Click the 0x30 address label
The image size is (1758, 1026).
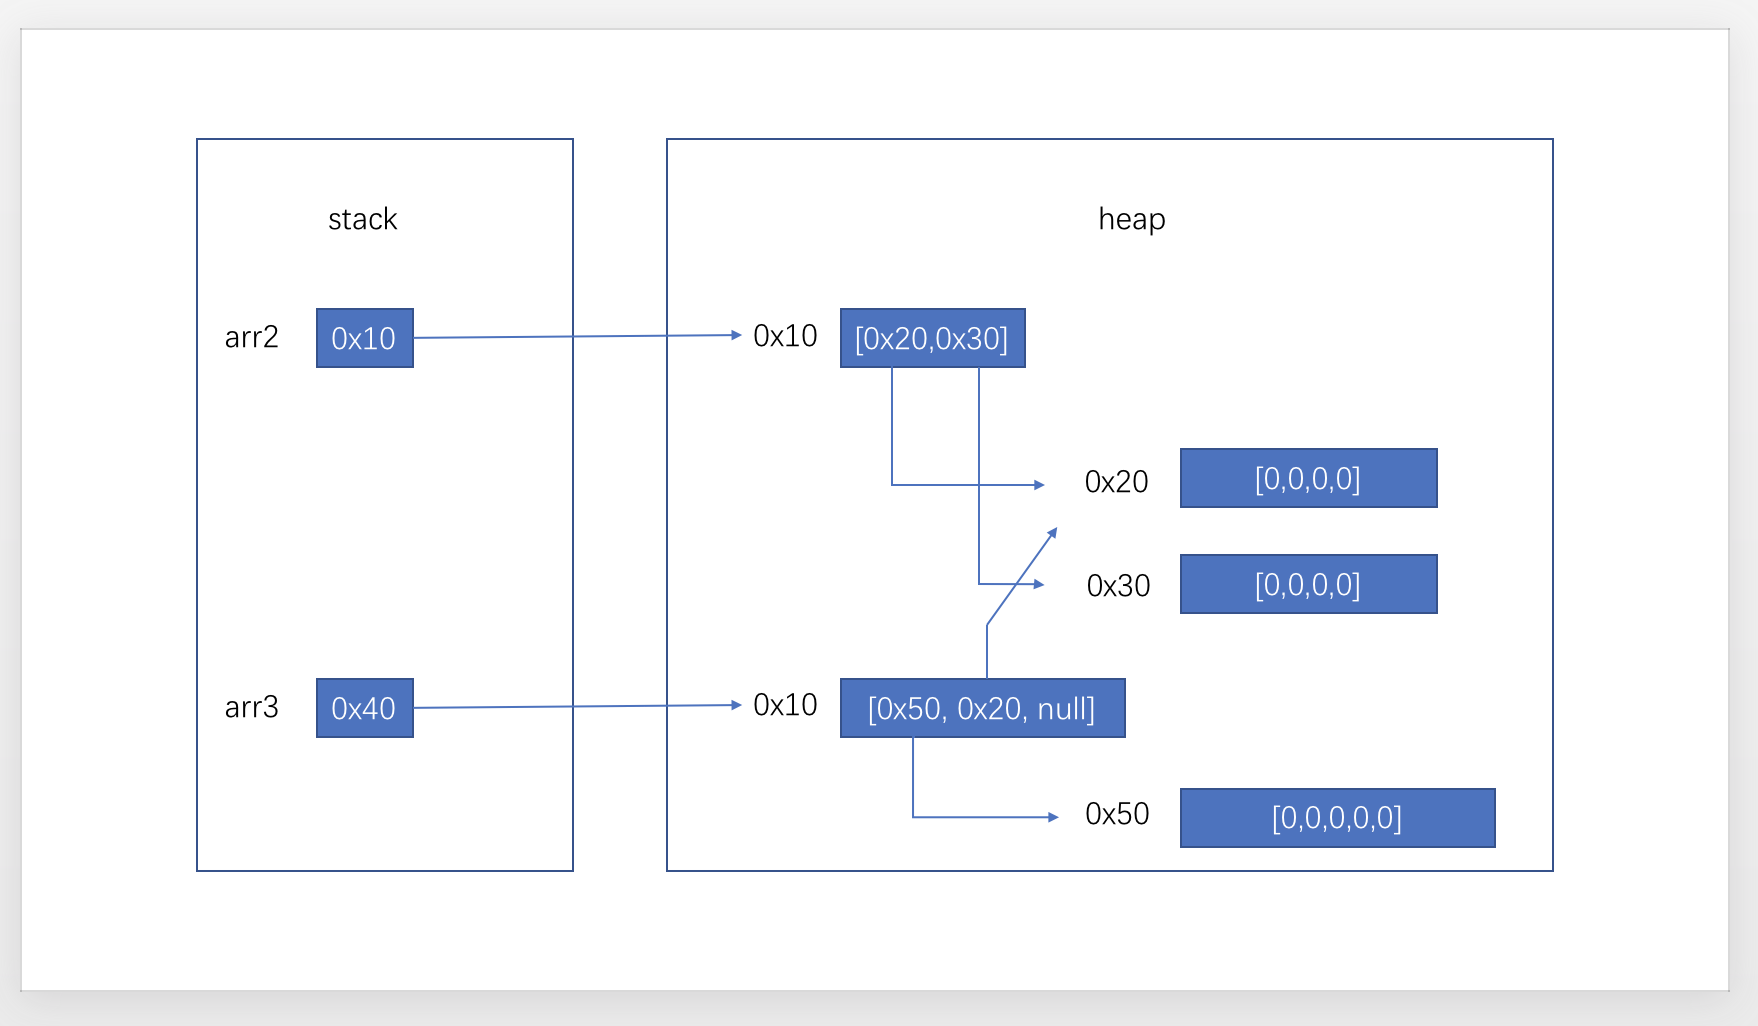click(x=1118, y=586)
